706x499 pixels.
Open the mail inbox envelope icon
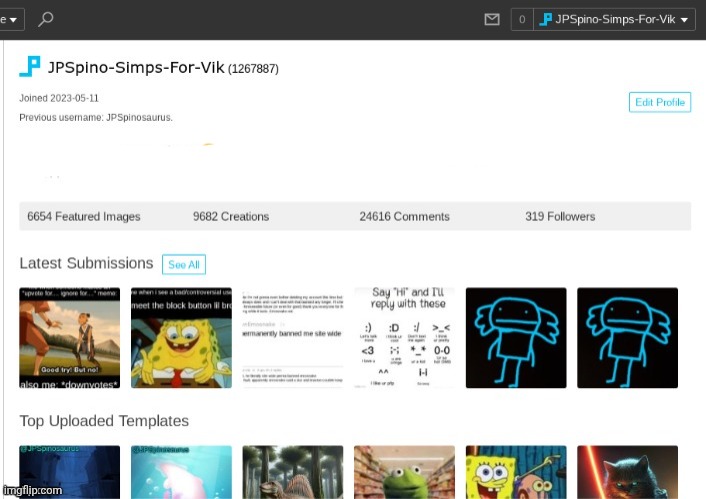[492, 19]
